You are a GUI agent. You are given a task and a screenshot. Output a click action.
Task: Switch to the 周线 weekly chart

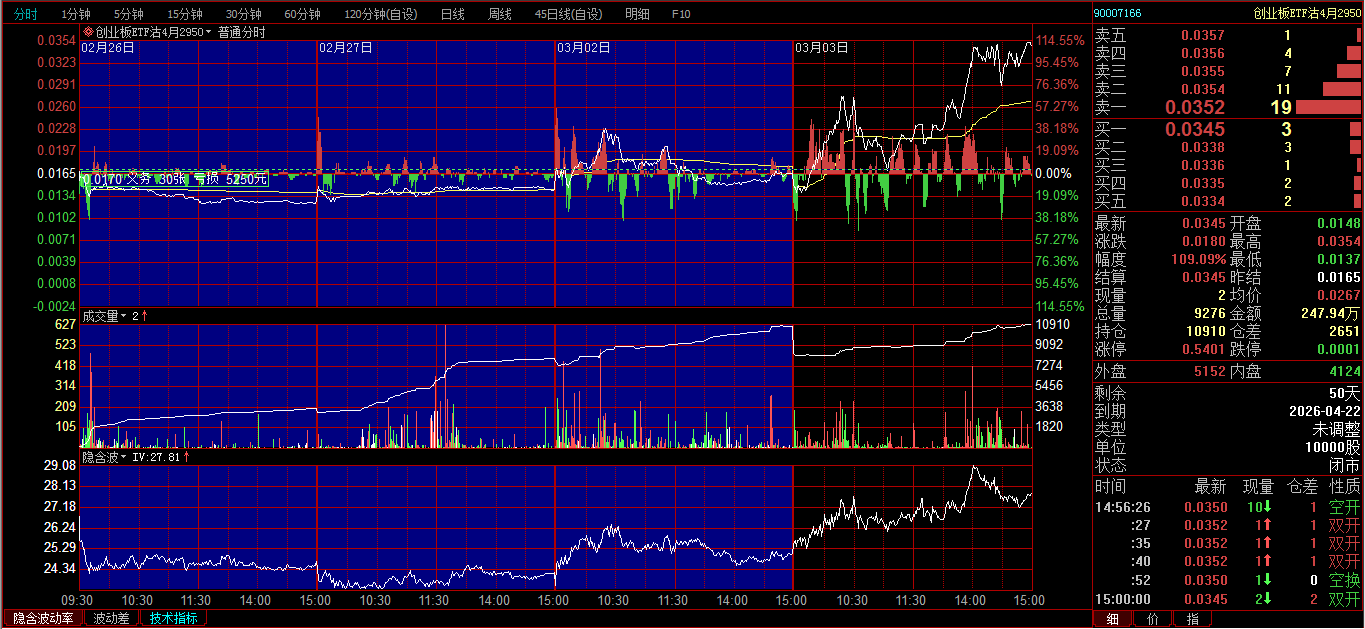[x=500, y=14]
